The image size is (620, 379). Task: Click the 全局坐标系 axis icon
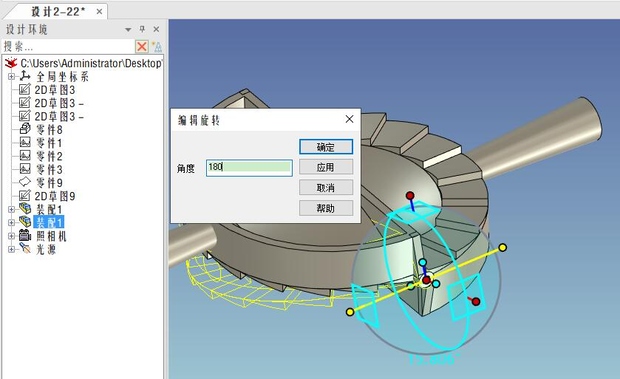25,75
